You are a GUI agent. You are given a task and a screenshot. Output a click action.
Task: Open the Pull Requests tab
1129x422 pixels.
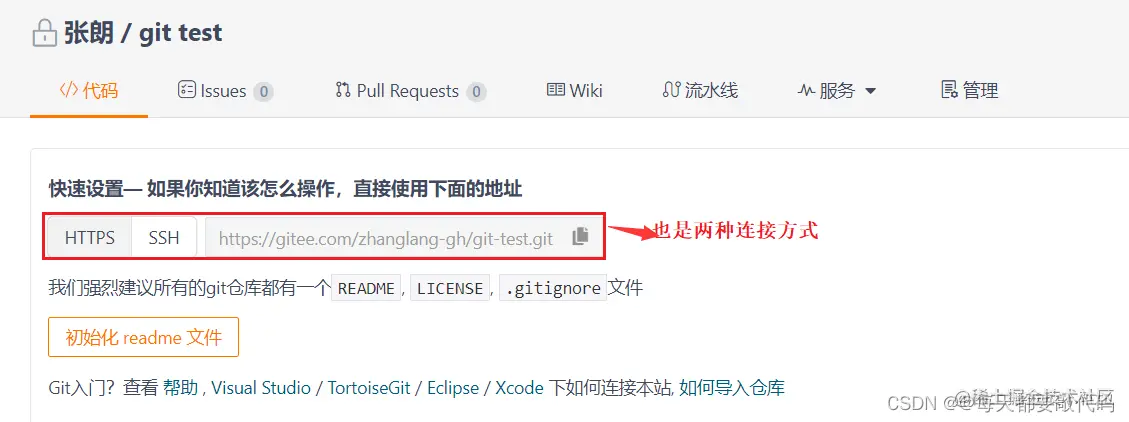pos(410,91)
